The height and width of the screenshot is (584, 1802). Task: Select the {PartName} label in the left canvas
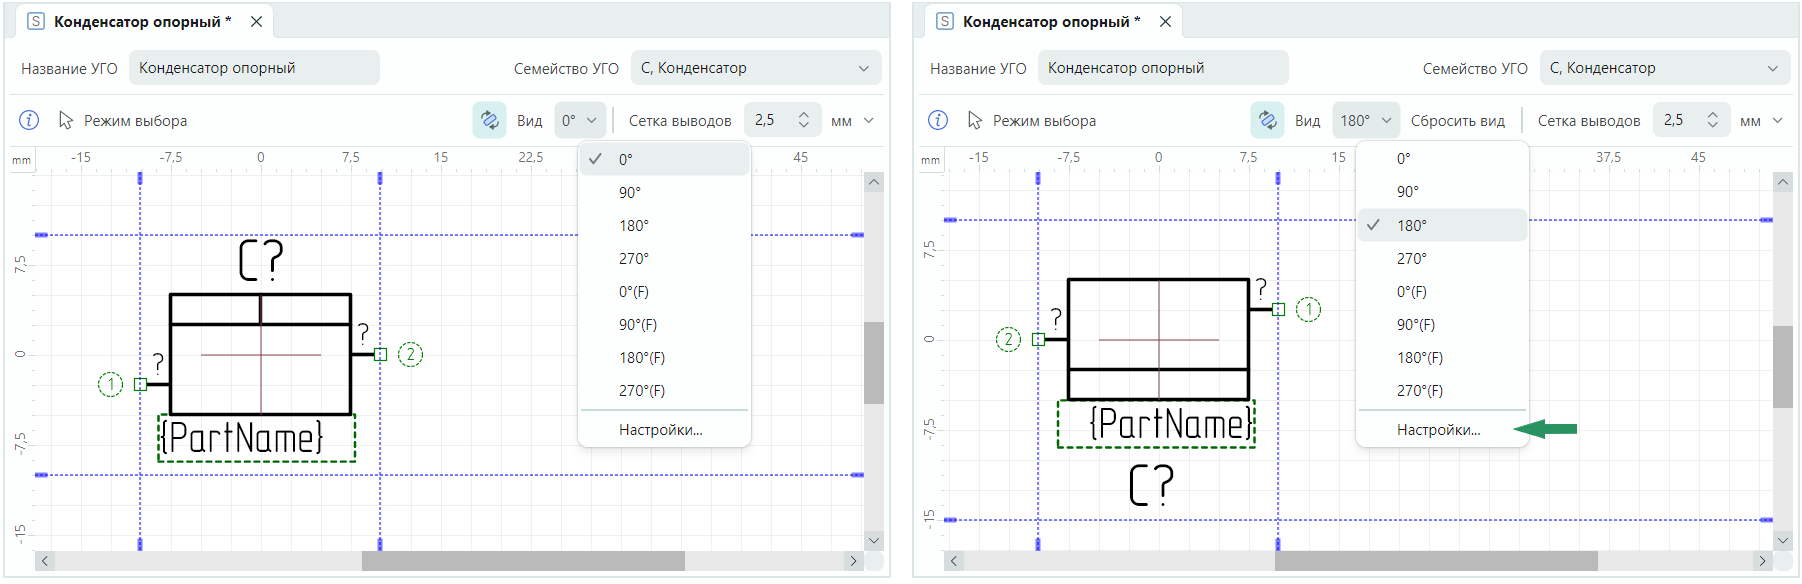click(257, 438)
